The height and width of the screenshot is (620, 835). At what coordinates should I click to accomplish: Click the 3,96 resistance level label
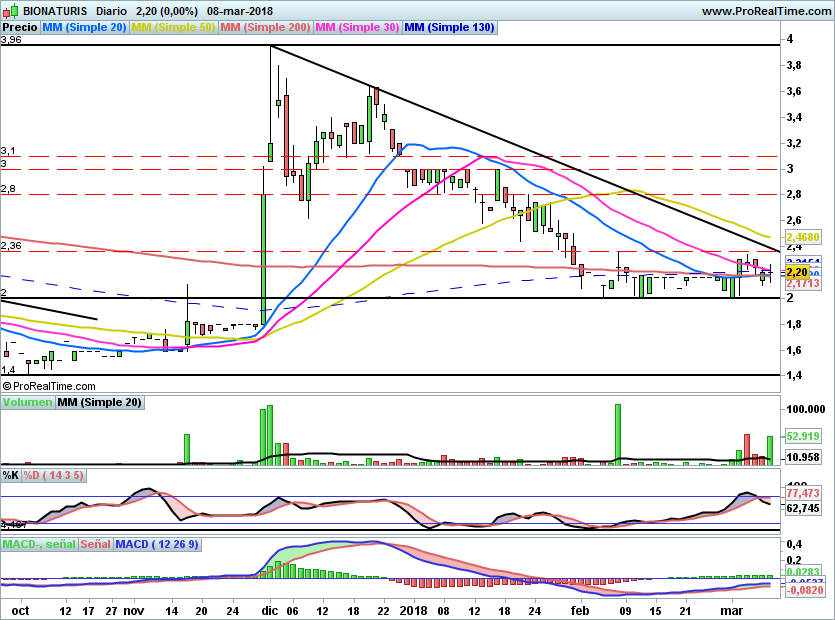tap(11, 40)
